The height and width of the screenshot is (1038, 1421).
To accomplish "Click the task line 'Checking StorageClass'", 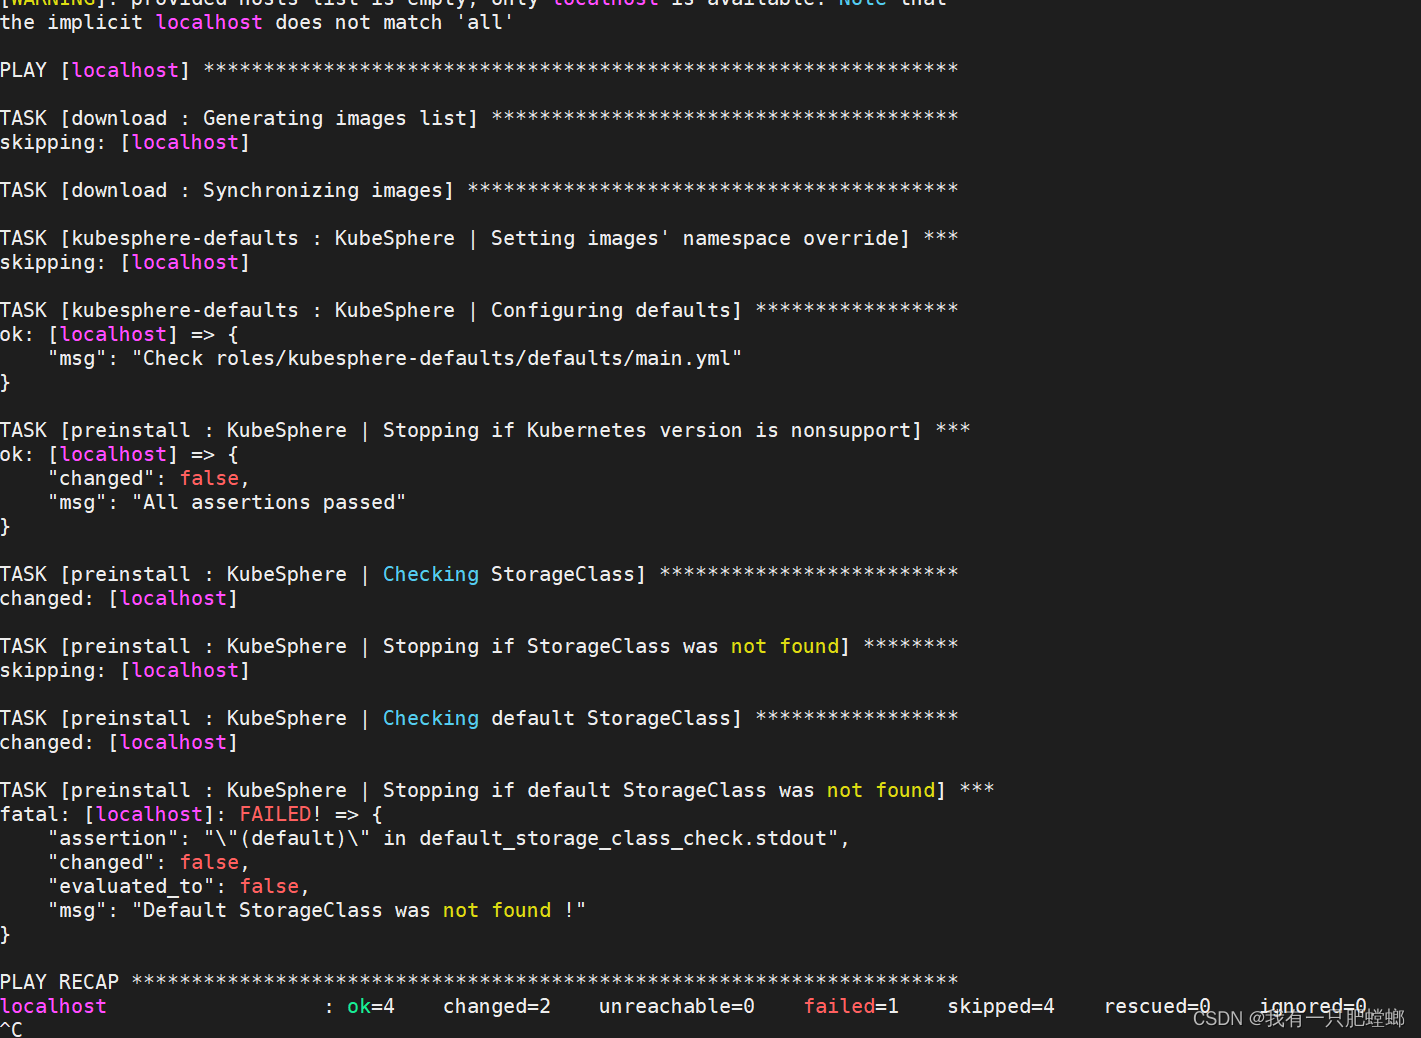I will pyautogui.click(x=479, y=574).
